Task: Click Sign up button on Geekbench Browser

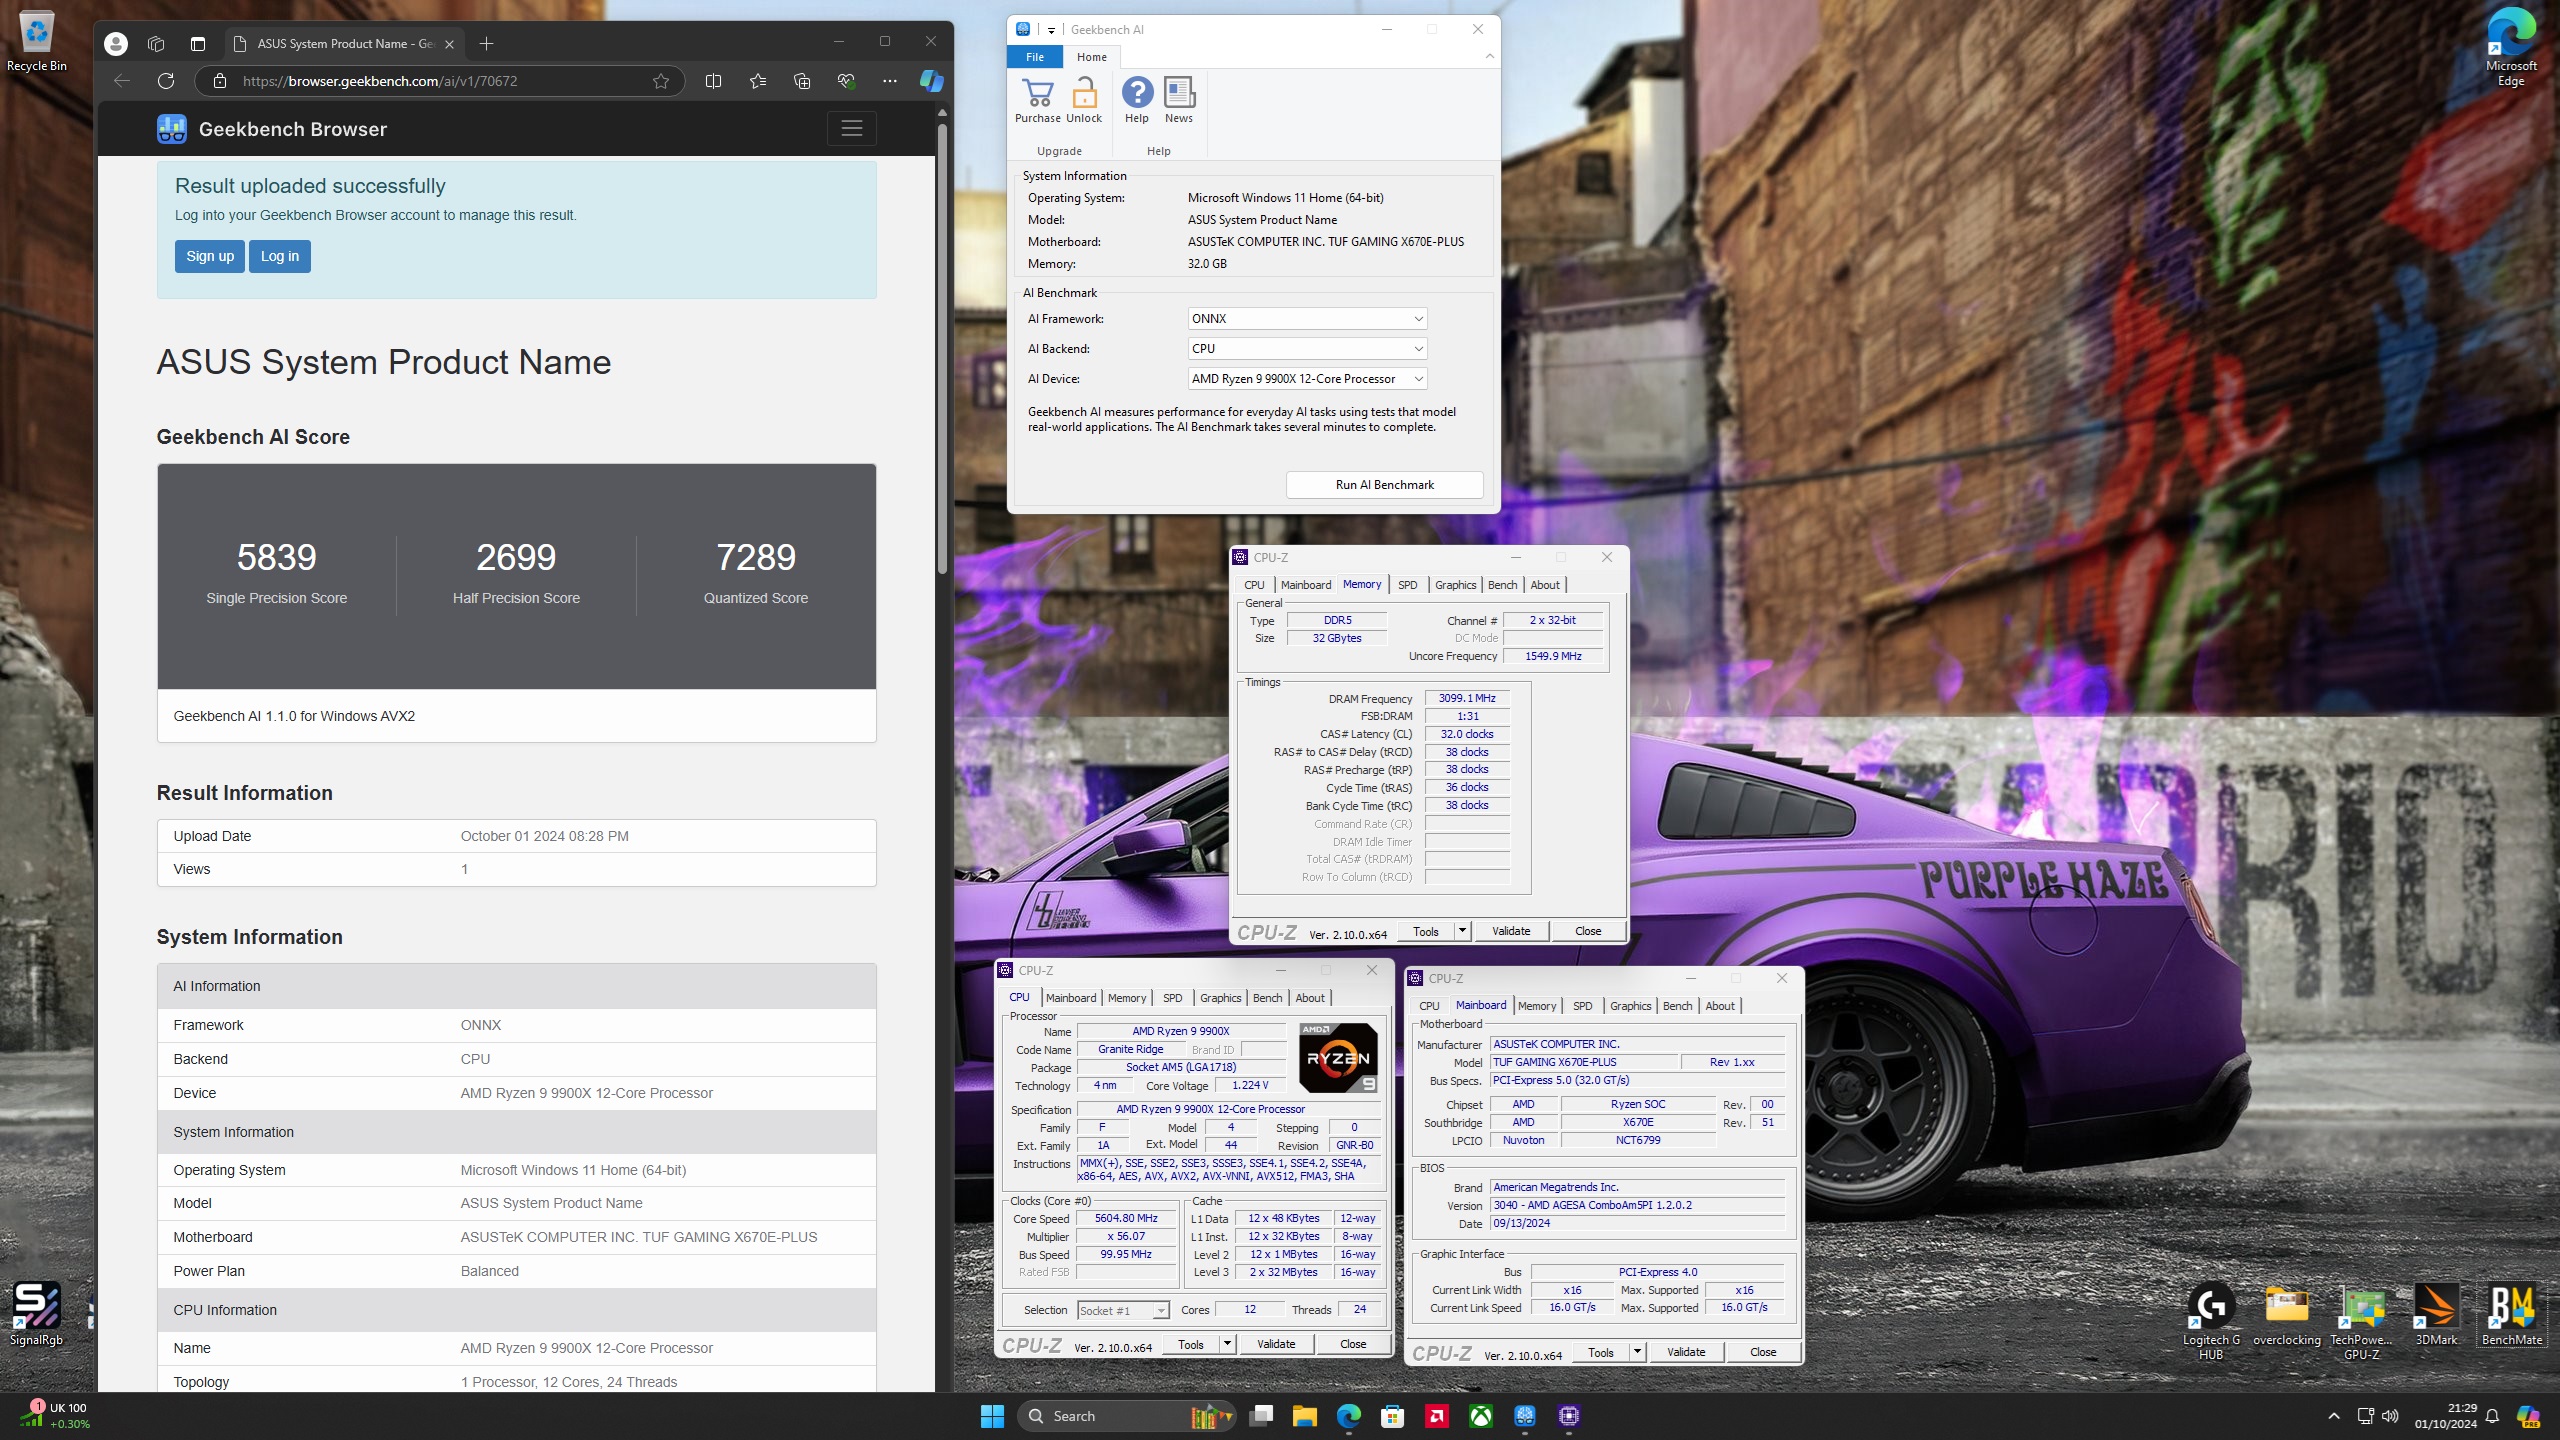Action: click(x=210, y=256)
